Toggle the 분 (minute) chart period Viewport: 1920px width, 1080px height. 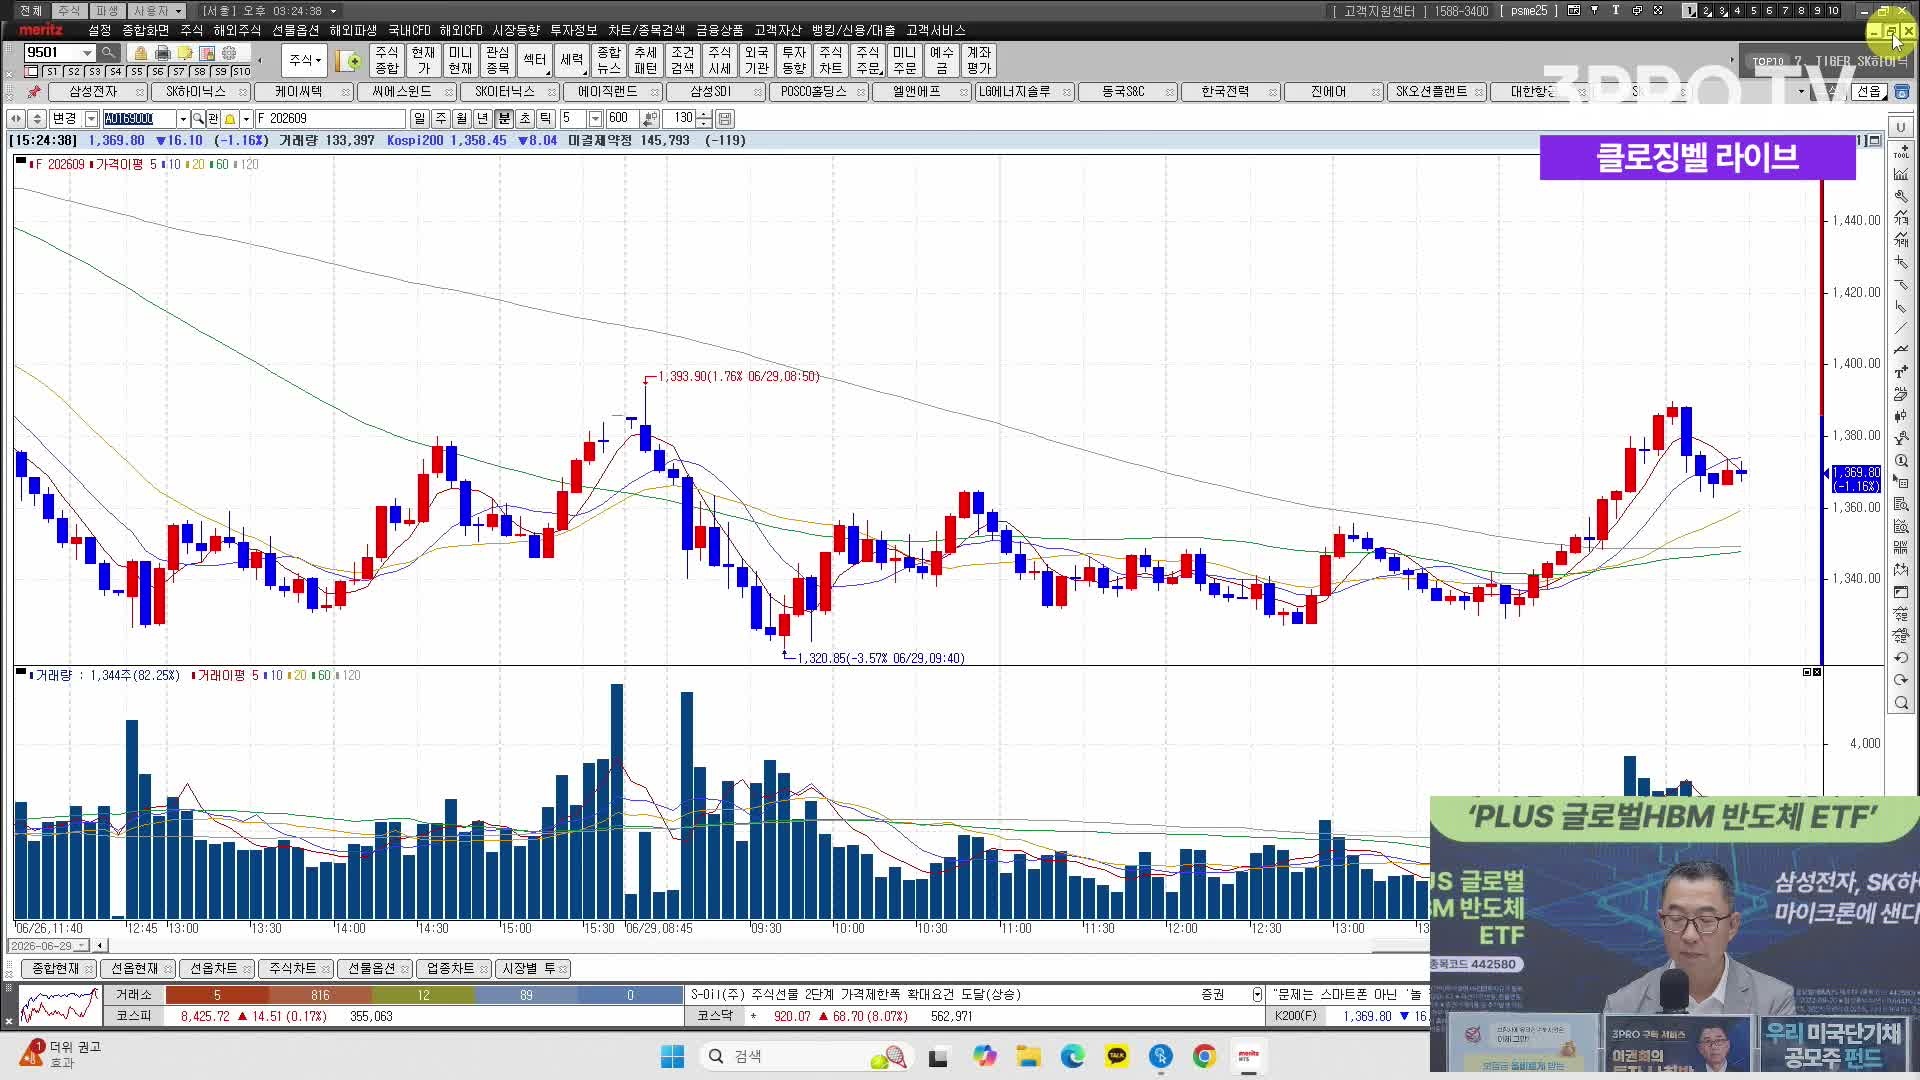coord(504,118)
